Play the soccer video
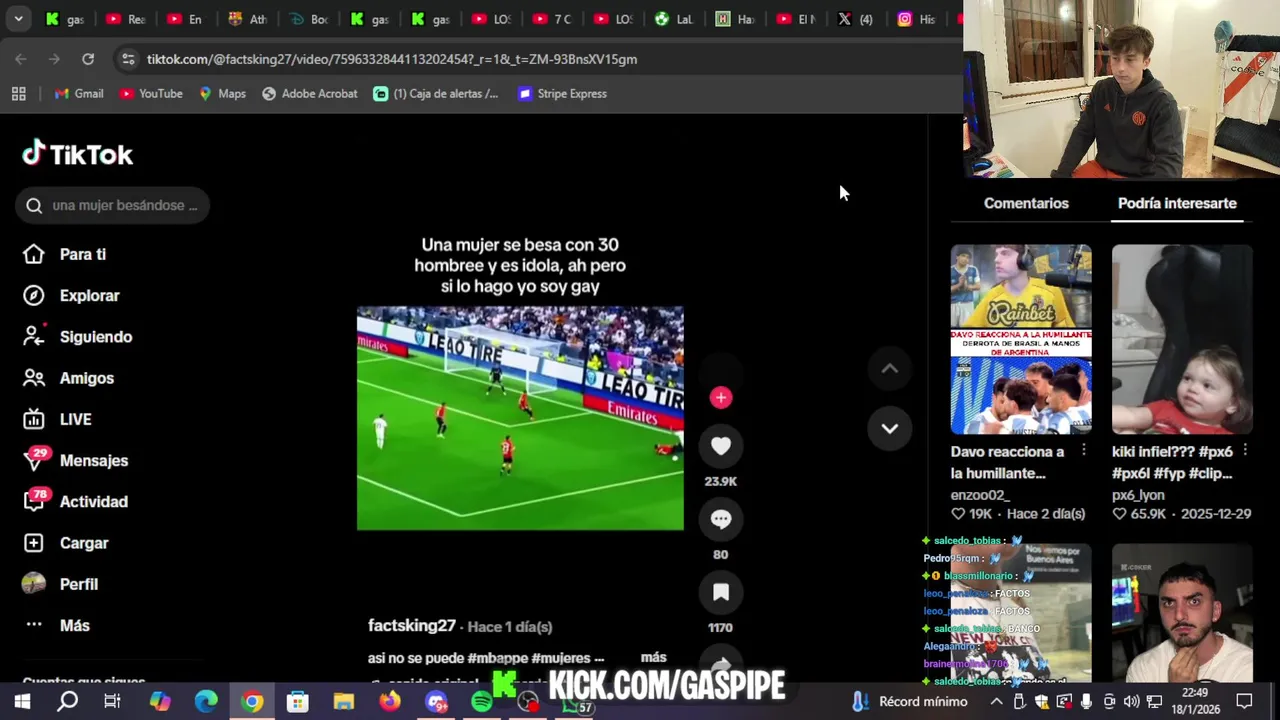This screenshot has width=1280, height=720. point(520,418)
